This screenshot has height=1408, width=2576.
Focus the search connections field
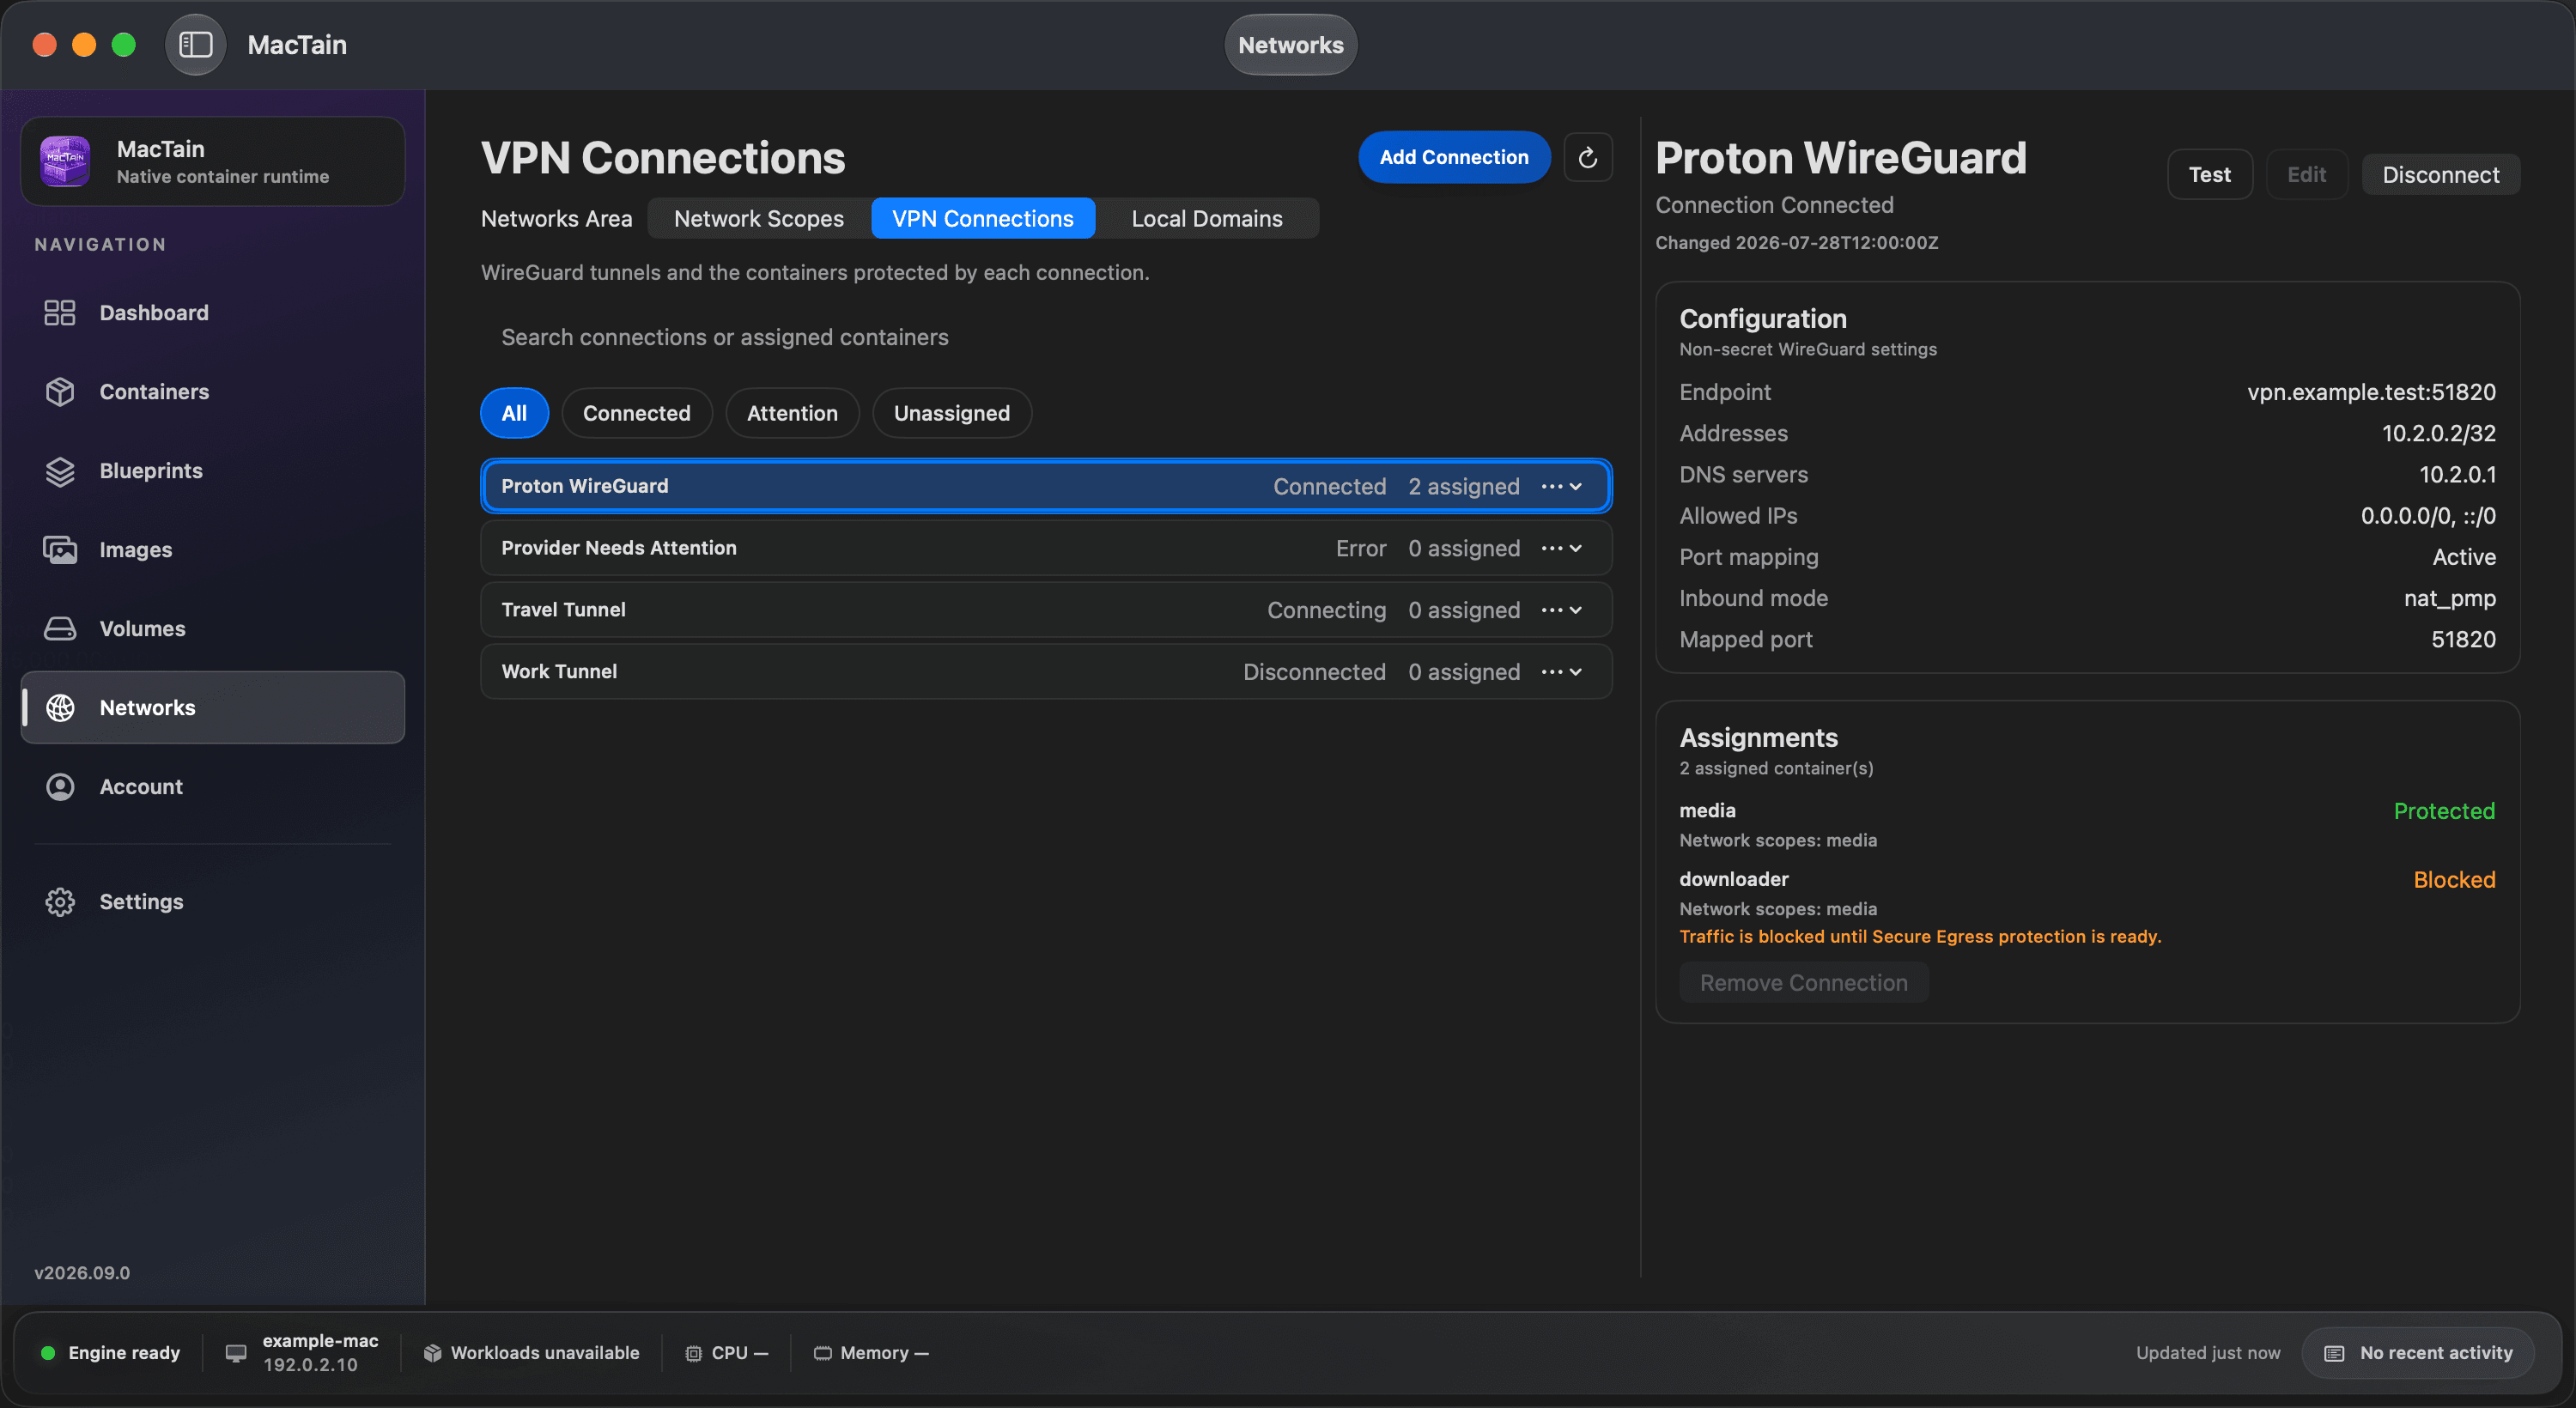click(x=1046, y=337)
